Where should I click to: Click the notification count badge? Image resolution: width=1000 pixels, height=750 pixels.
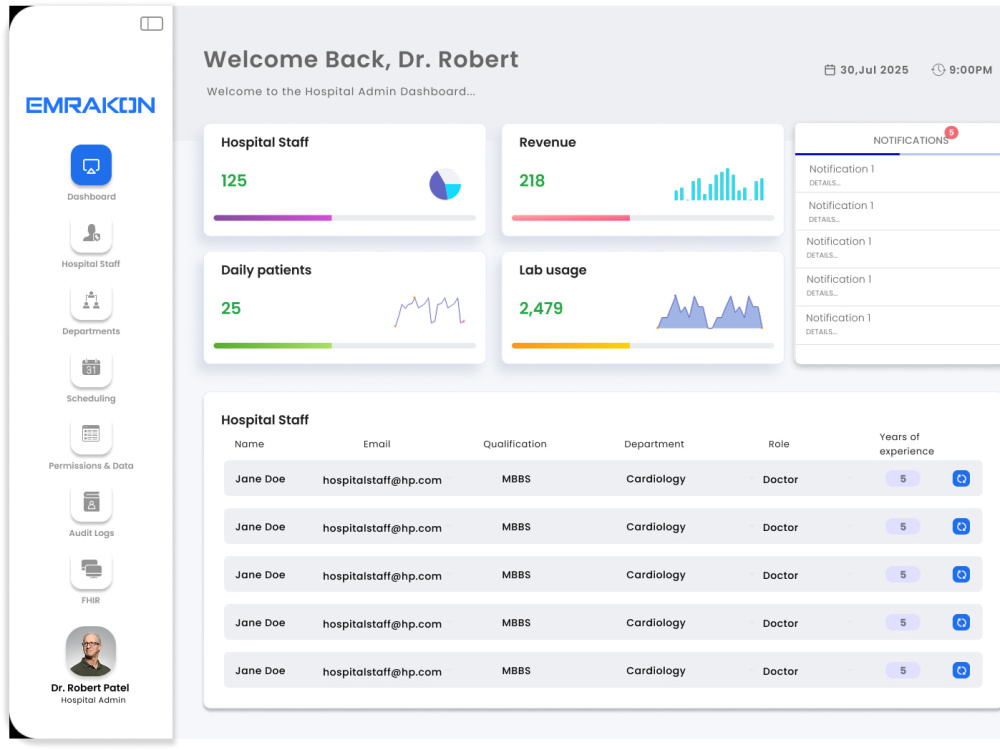tap(952, 132)
